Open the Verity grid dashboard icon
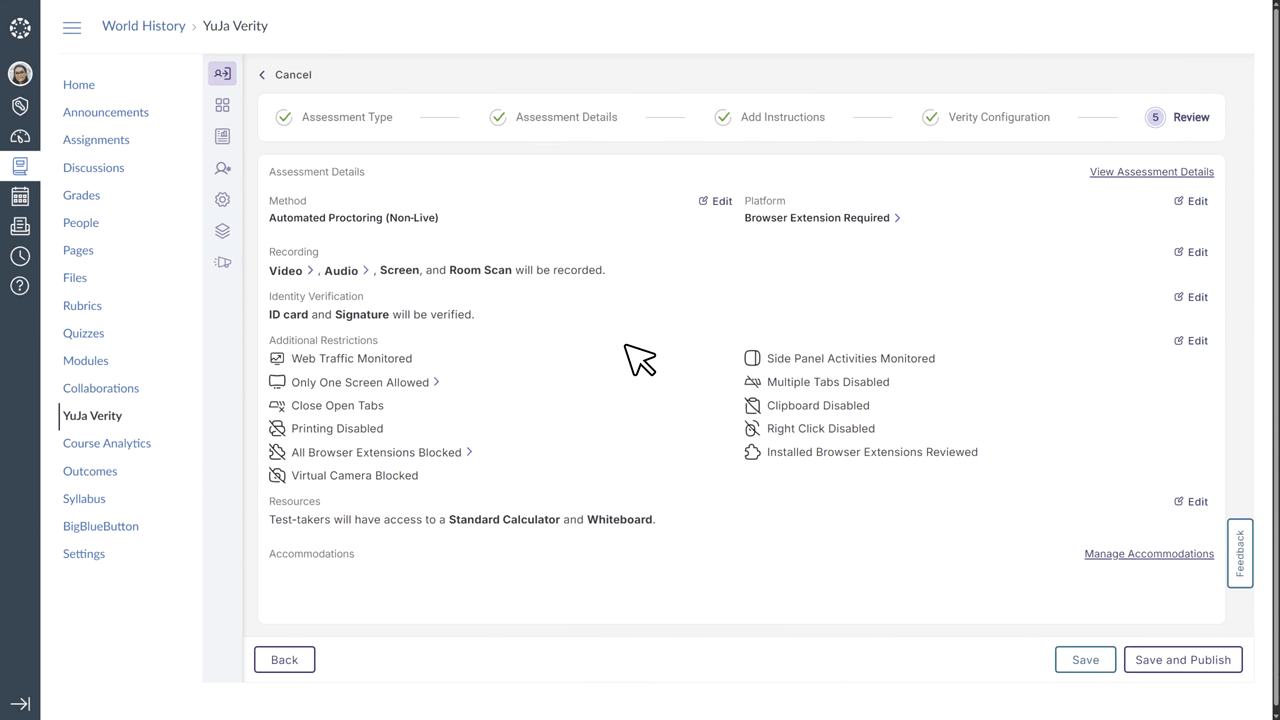The width and height of the screenshot is (1280, 720). pyautogui.click(x=222, y=105)
